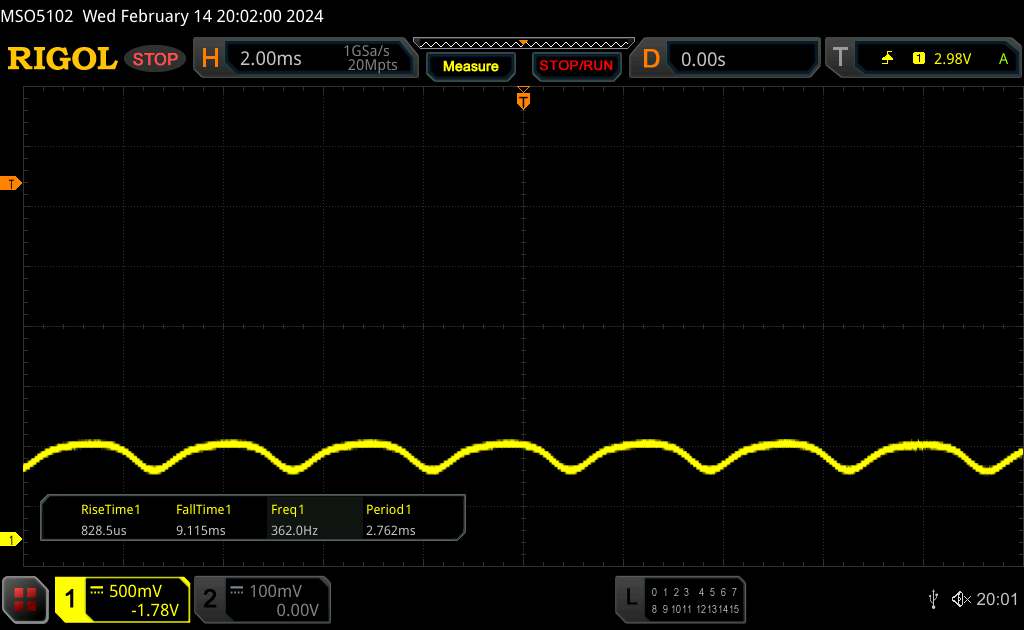Click the USB connection status icon
This screenshot has height=630, width=1024.
(933, 599)
